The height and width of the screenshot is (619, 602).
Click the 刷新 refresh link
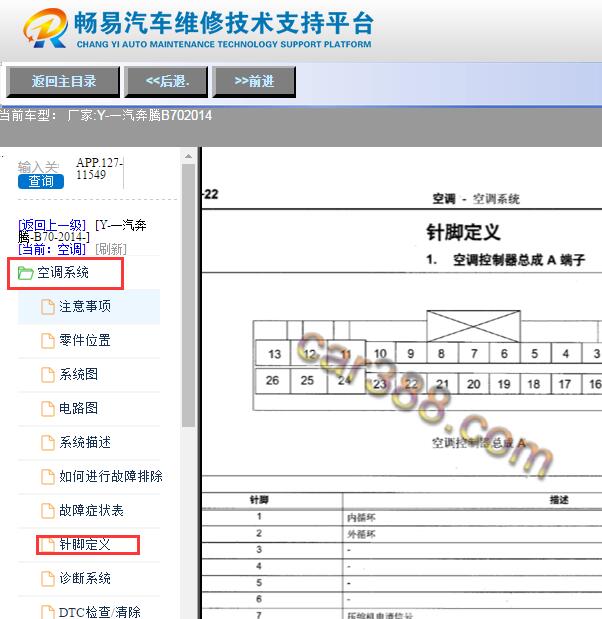tap(111, 249)
